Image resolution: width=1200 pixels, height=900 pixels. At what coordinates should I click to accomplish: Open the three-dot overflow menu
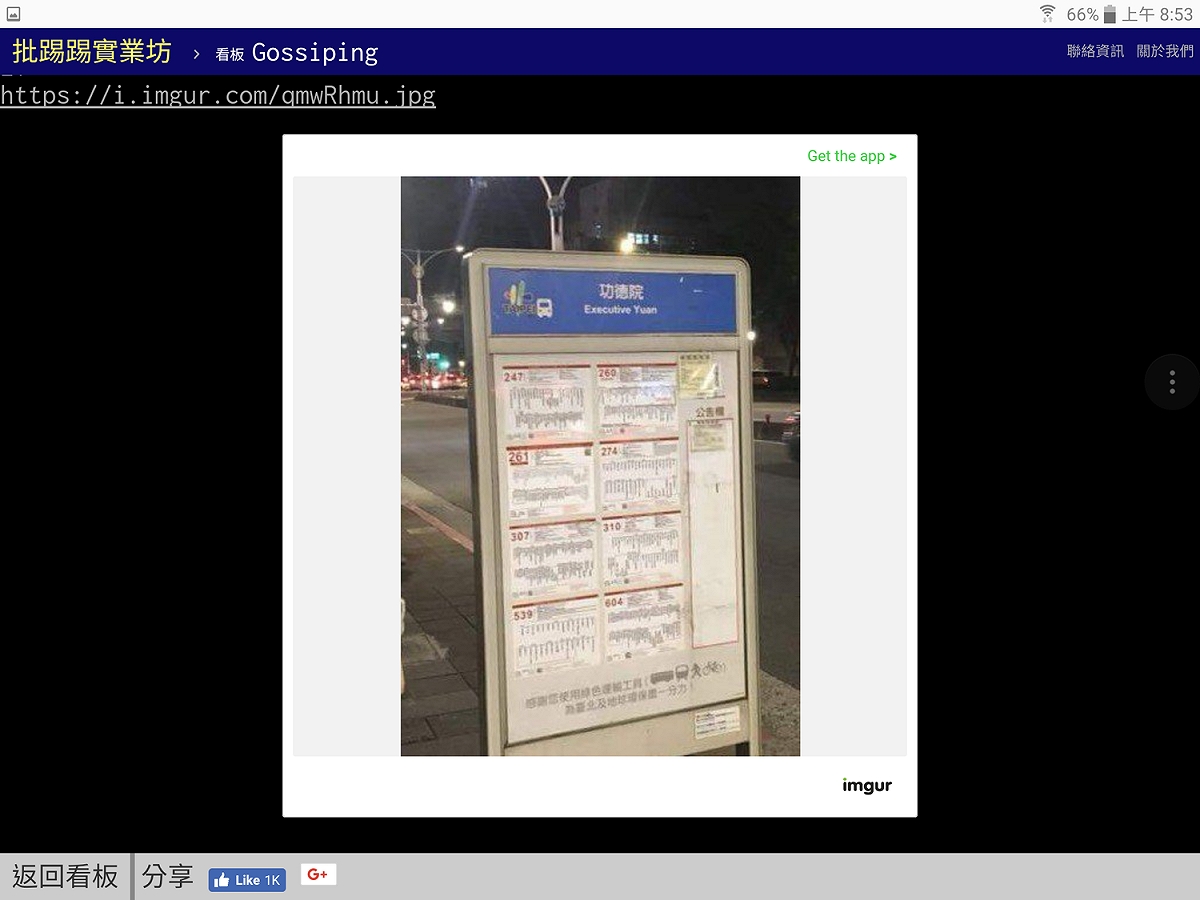pyautogui.click(x=1172, y=382)
